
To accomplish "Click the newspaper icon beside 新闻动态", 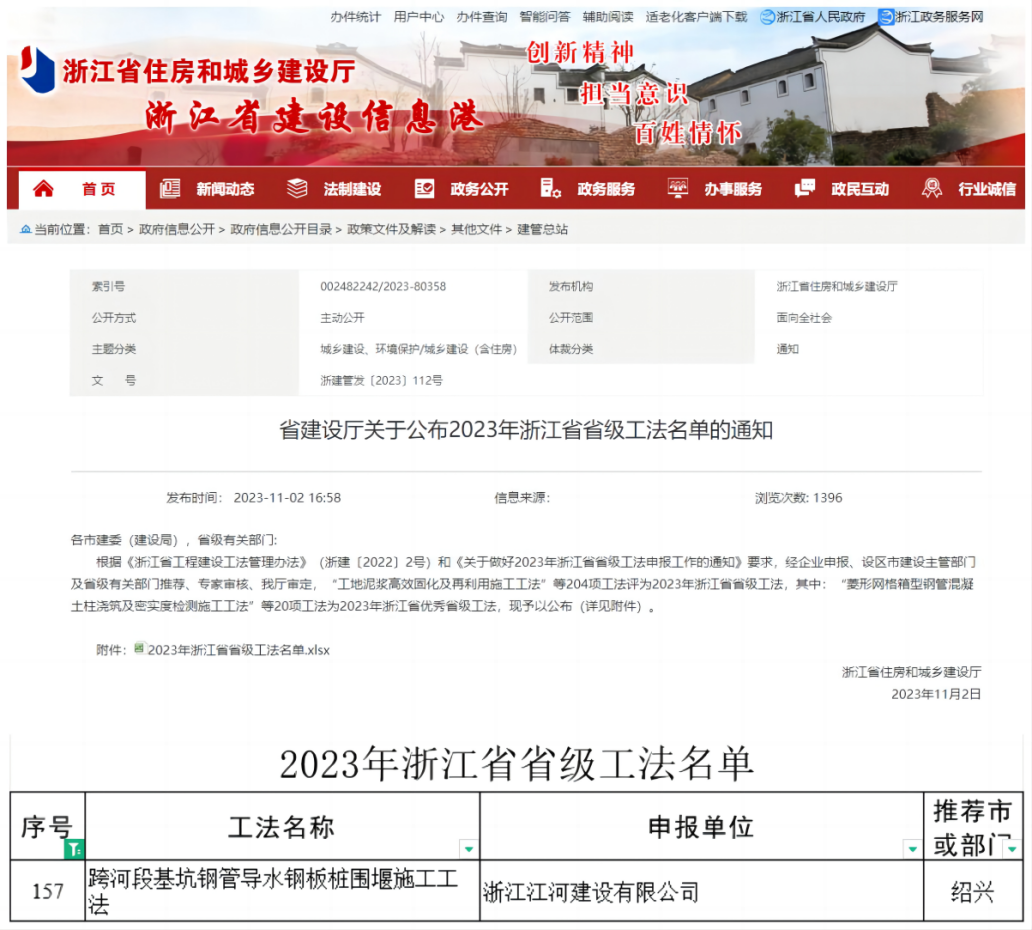I will (170, 189).
